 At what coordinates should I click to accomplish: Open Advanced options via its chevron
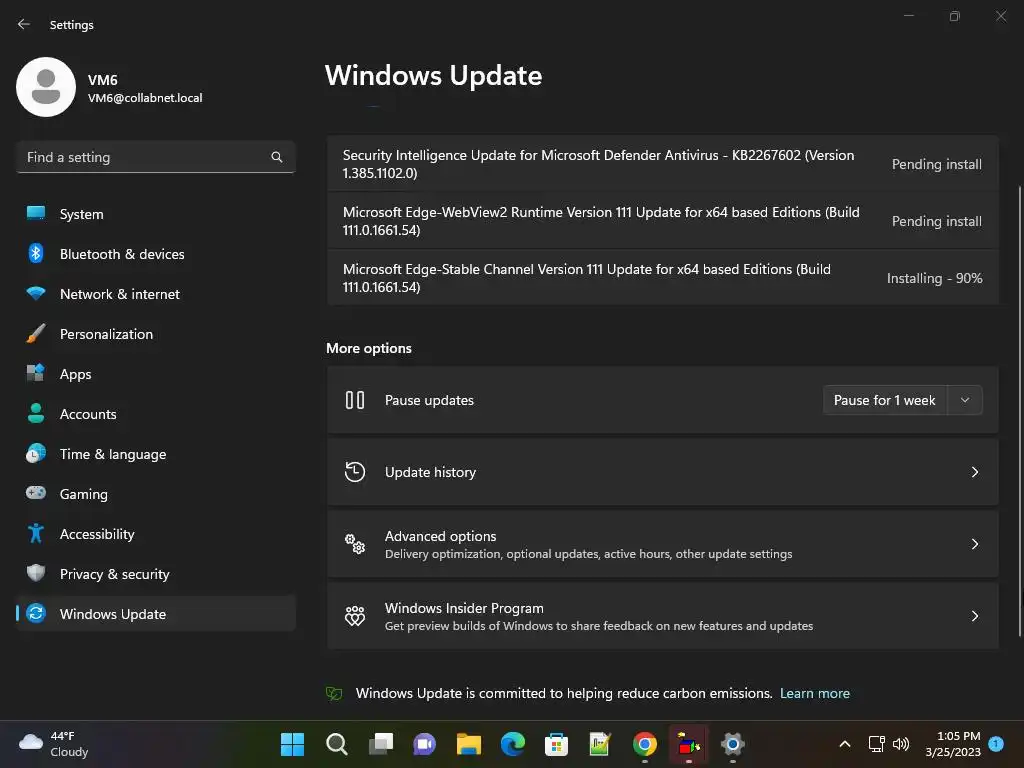(974, 544)
